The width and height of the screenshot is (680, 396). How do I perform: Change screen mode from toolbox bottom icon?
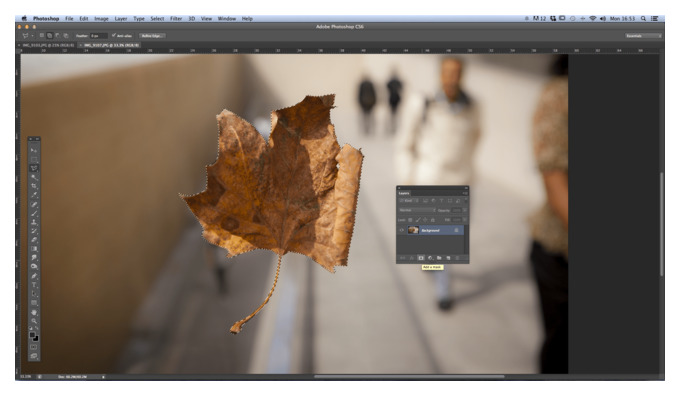click(x=33, y=356)
